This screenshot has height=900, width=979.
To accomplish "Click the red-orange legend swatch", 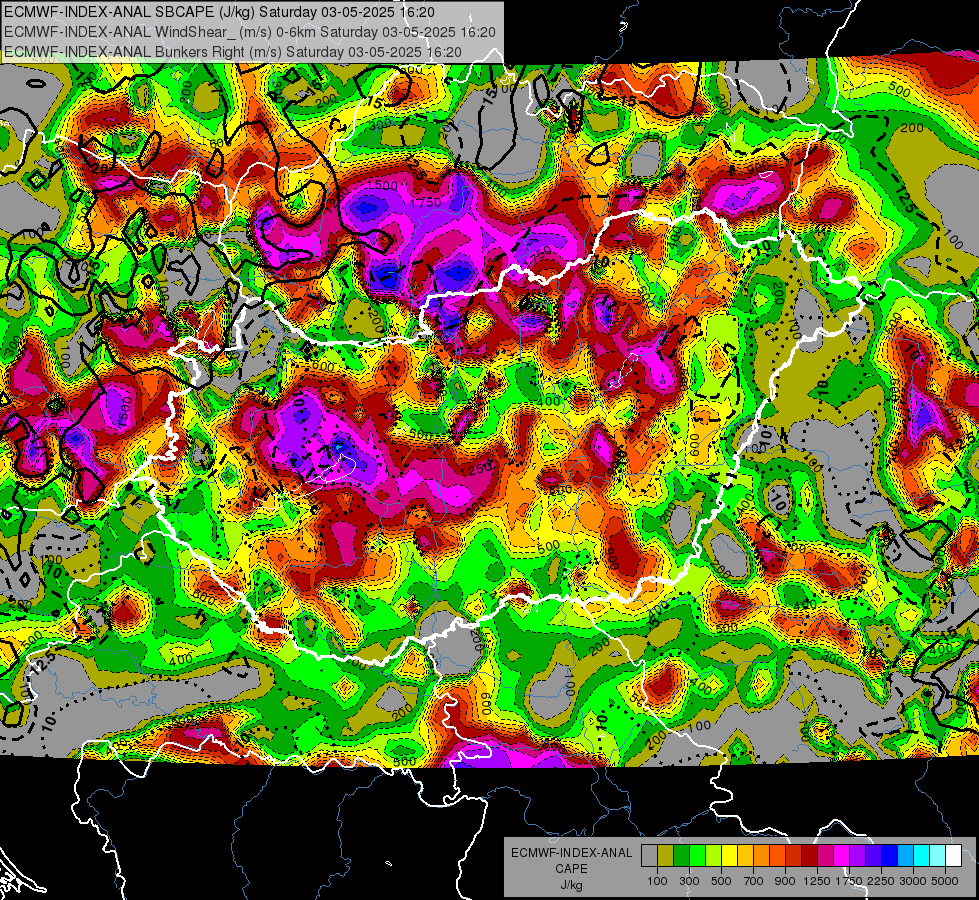I will [777, 856].
